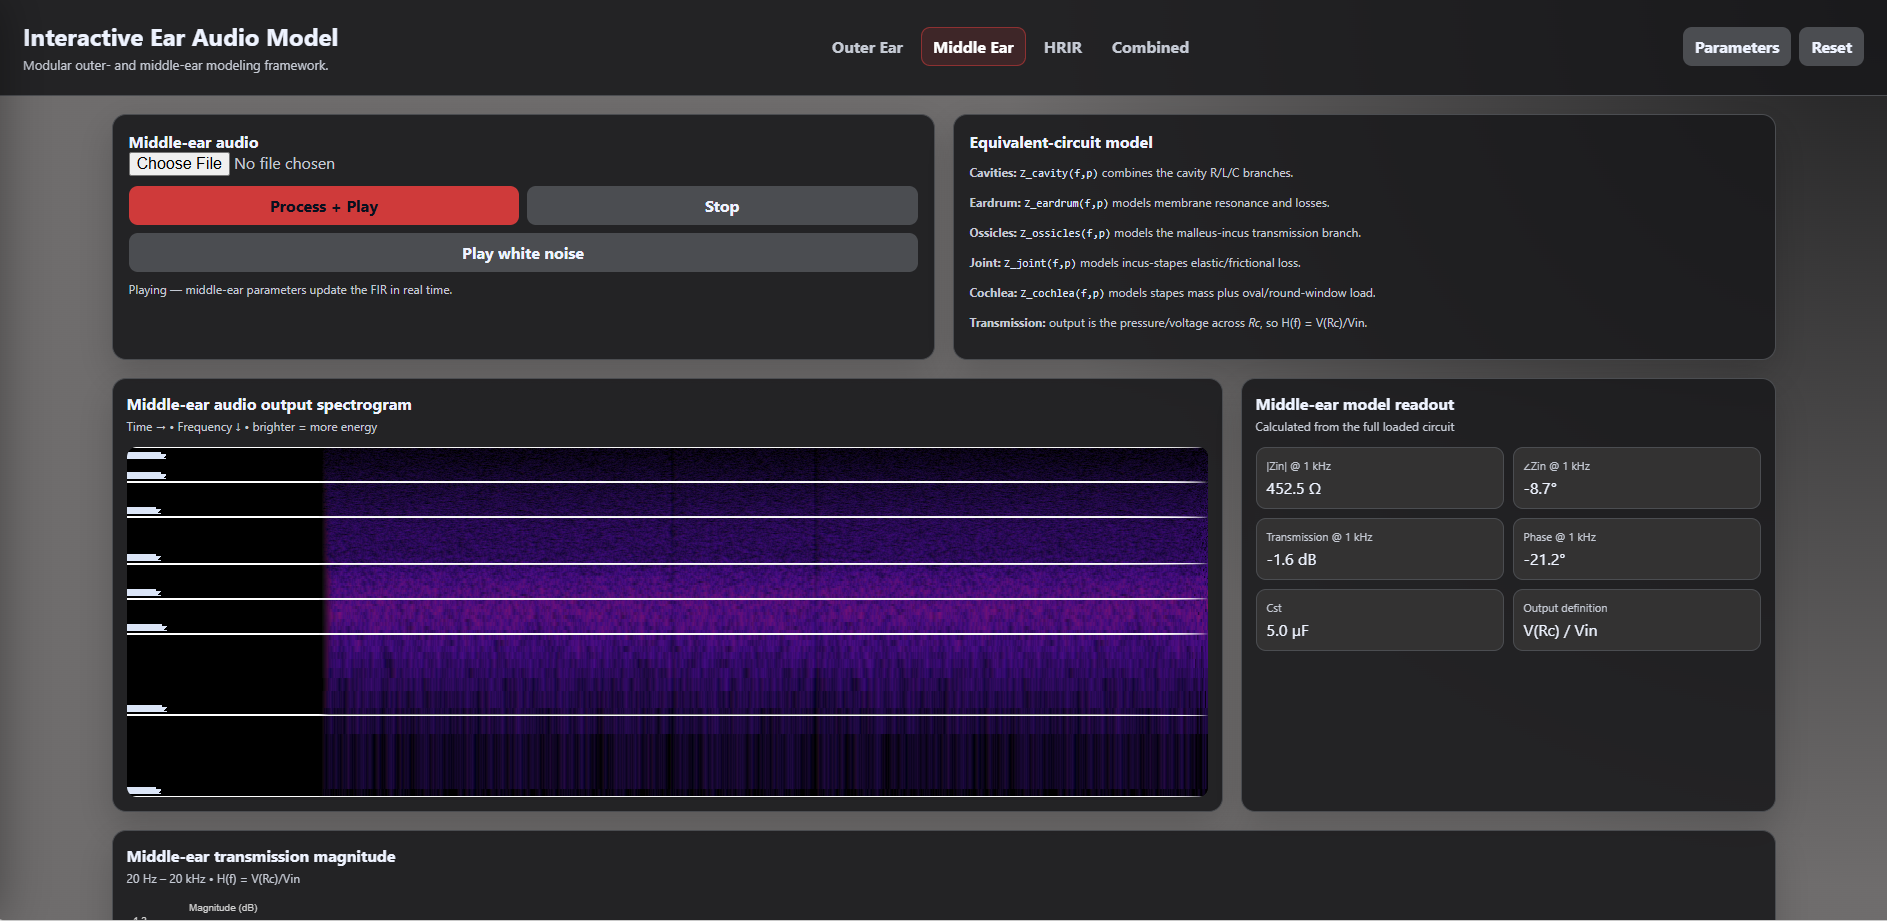Image resolution: width=1887 pixels, height=921 pixels.
Task: Play white noise
Action: [x=523, y=253]
